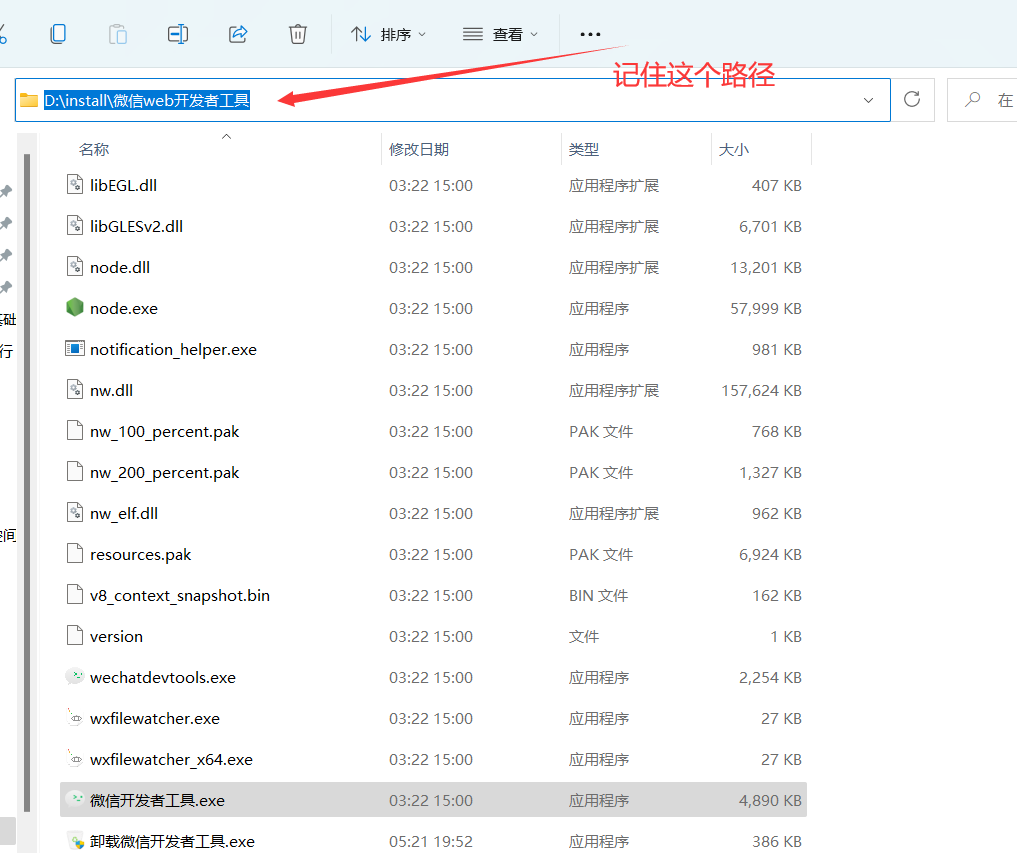Viewport: 1017px width, 853px height.
Task: Select wxfilewatcher_x64.exe icon
Action: [x=75, y=758]
